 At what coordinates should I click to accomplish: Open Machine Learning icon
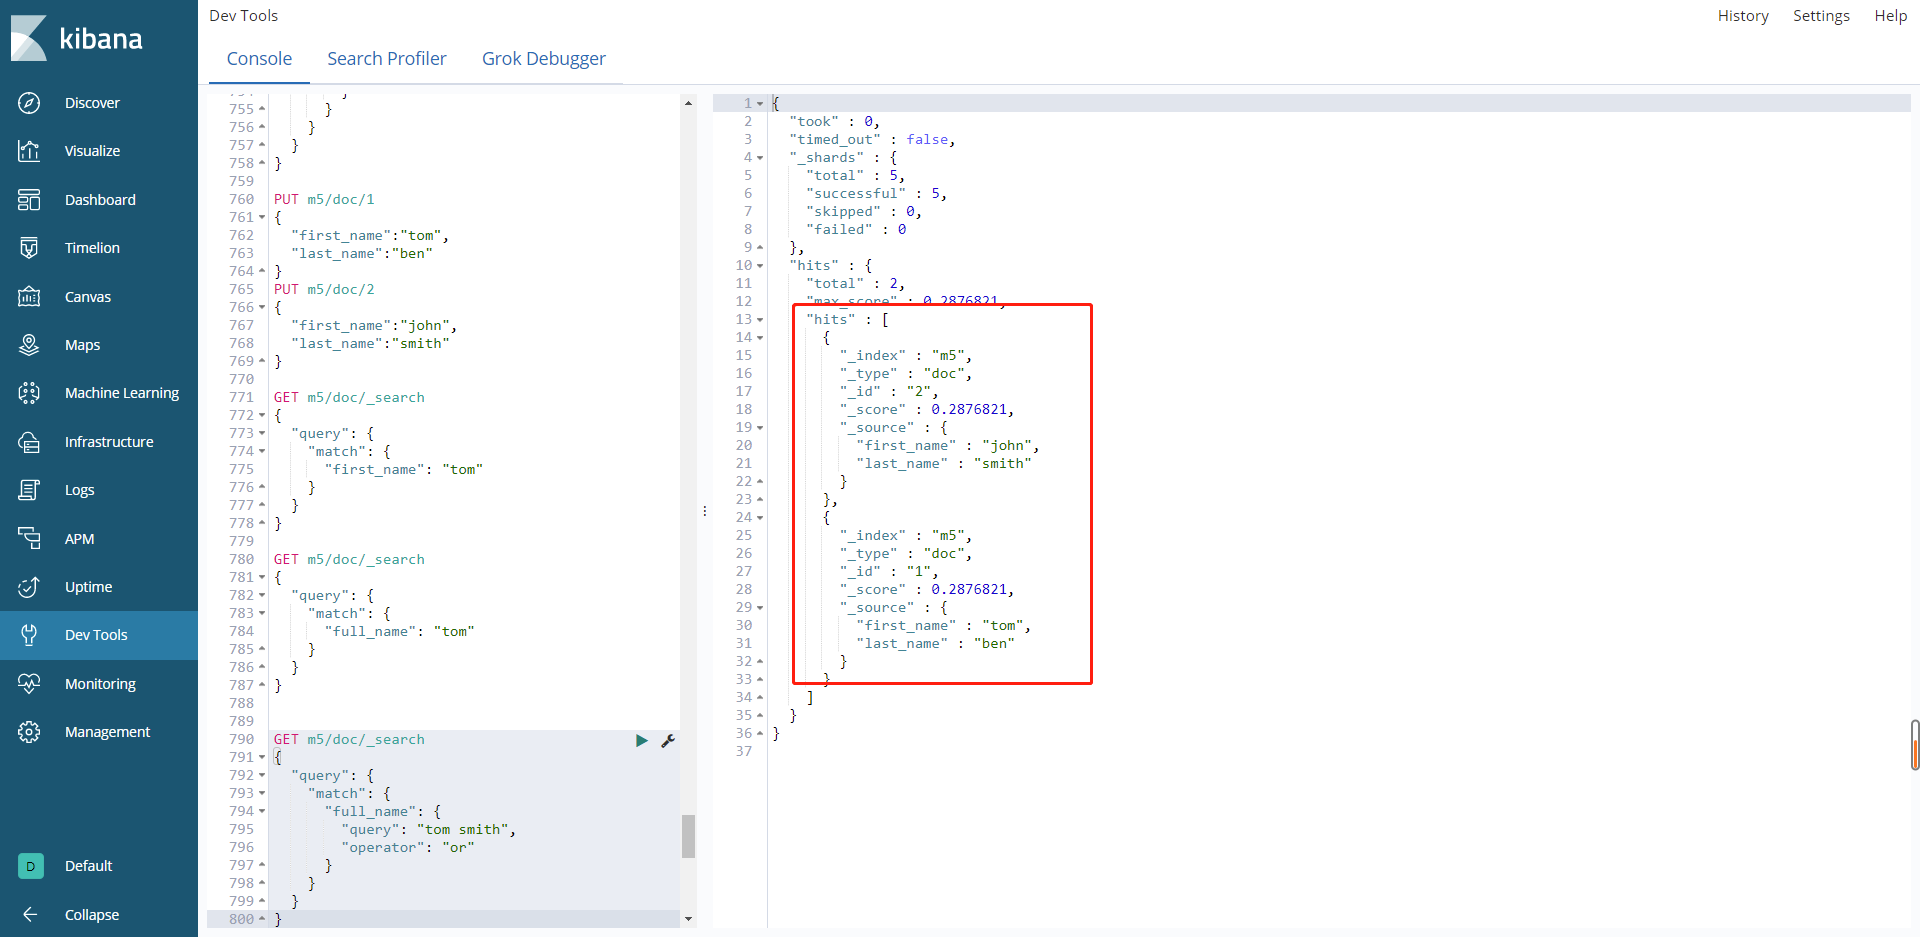click(x=29, y=393)
